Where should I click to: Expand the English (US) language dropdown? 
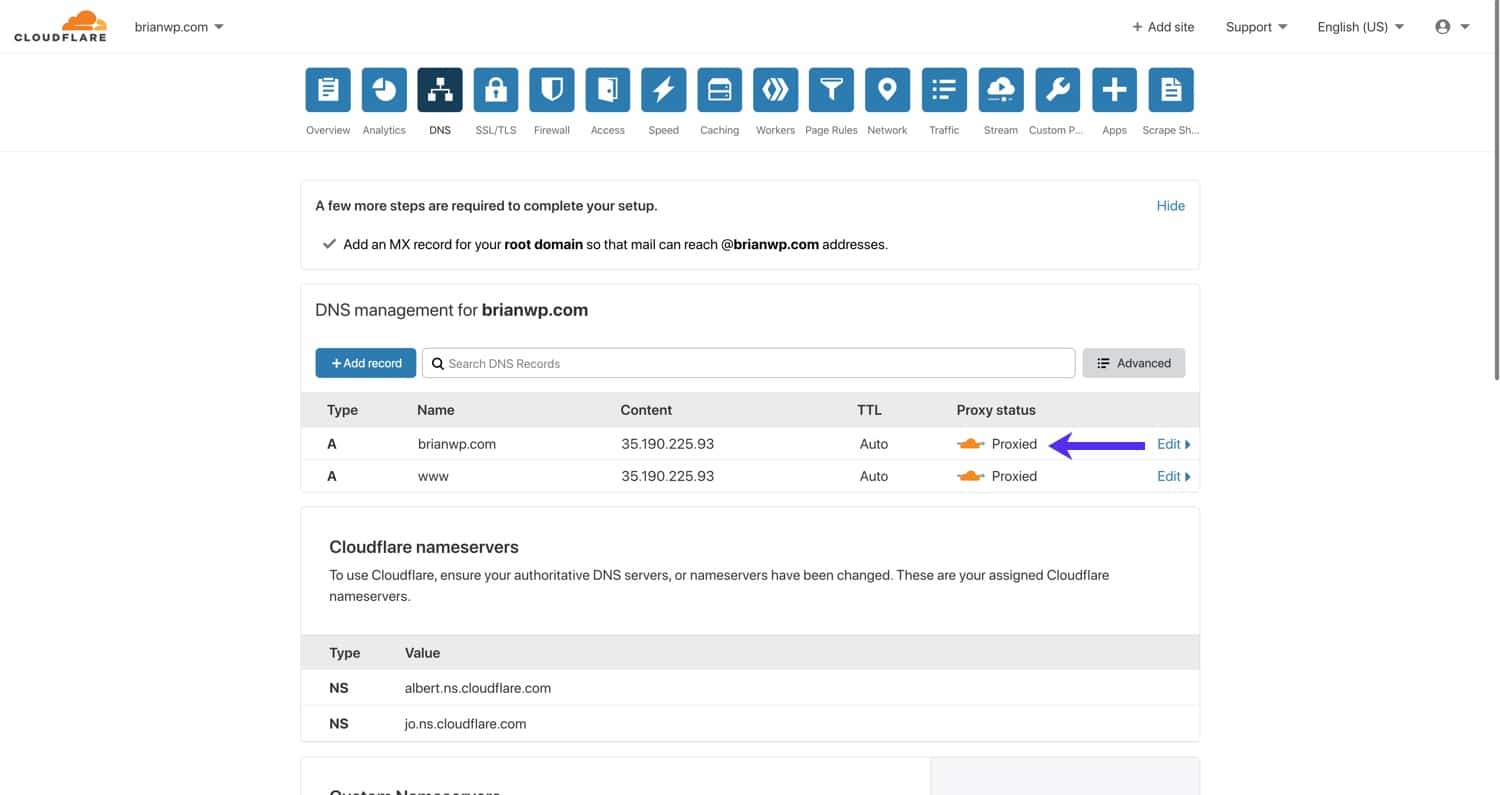click(1360, 27)
